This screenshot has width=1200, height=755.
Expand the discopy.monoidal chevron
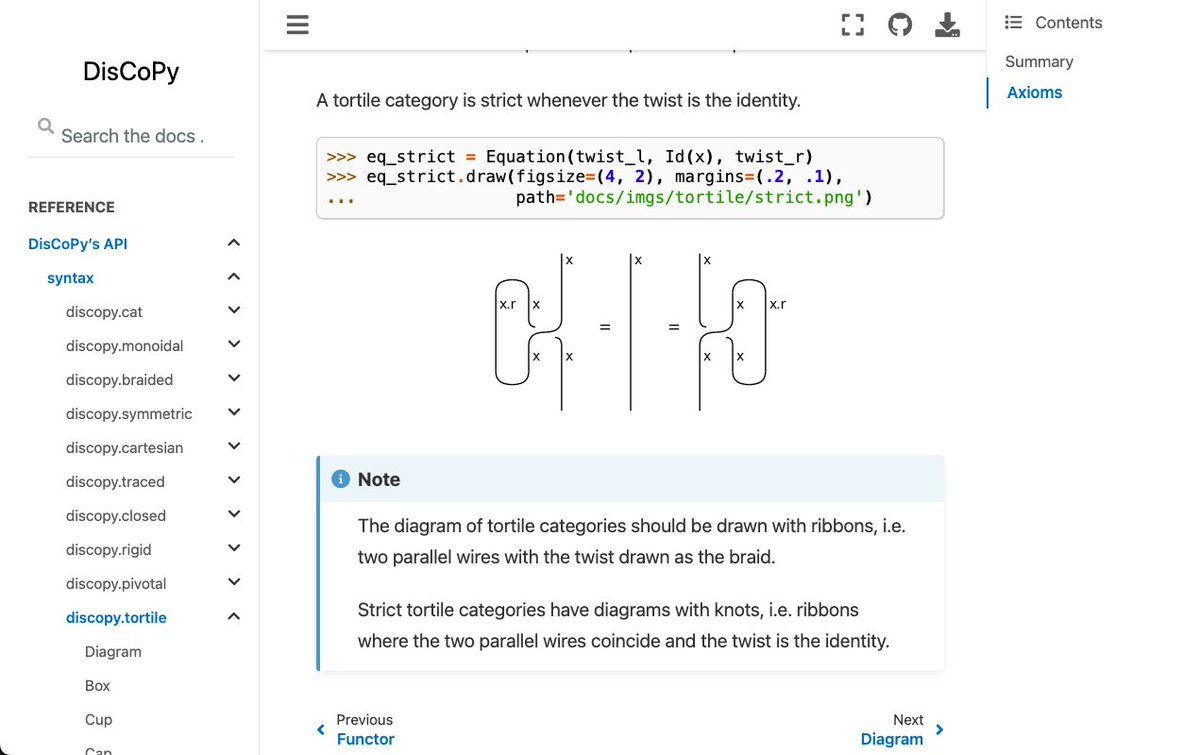coord(234,345)
